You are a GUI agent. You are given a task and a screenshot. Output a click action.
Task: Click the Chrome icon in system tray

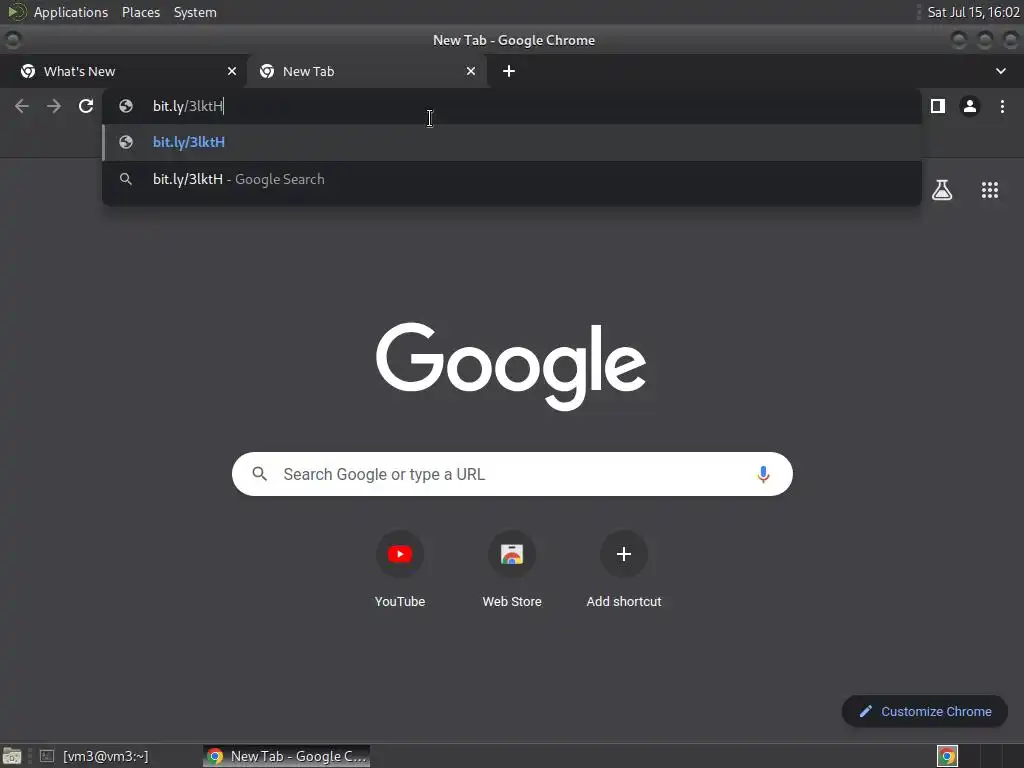pos(947,756)
